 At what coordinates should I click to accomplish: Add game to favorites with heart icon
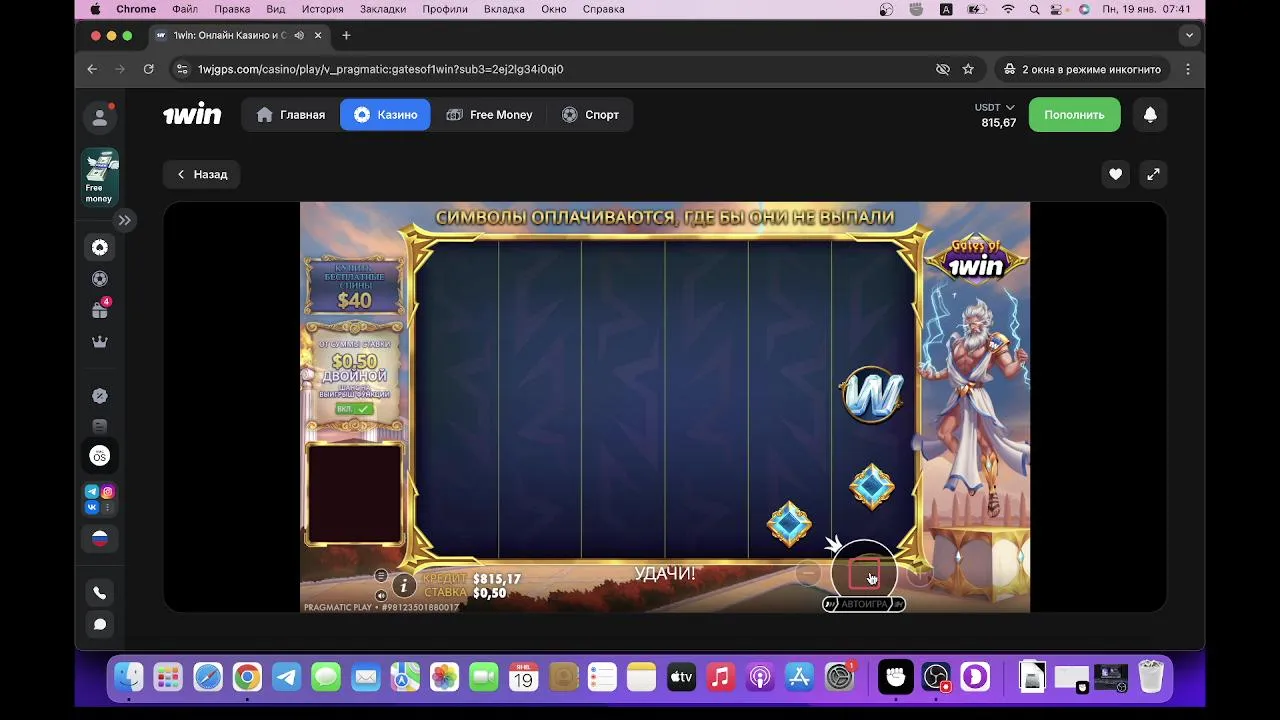point(1115,174)
